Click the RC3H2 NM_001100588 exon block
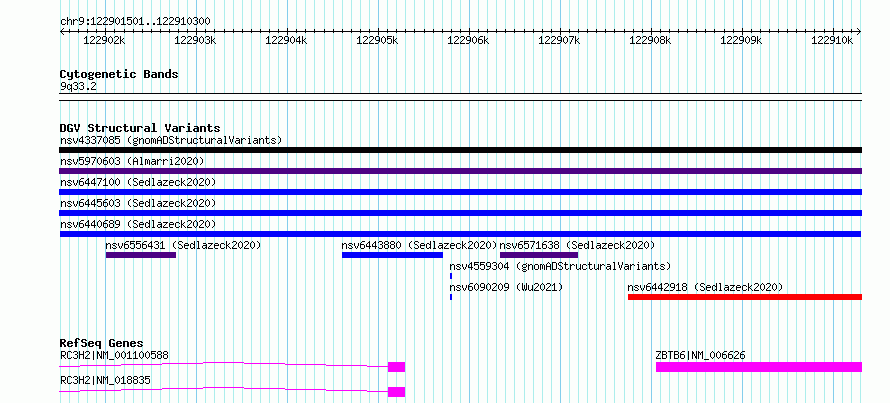This screenshot has width=890, height=403. 397,367
